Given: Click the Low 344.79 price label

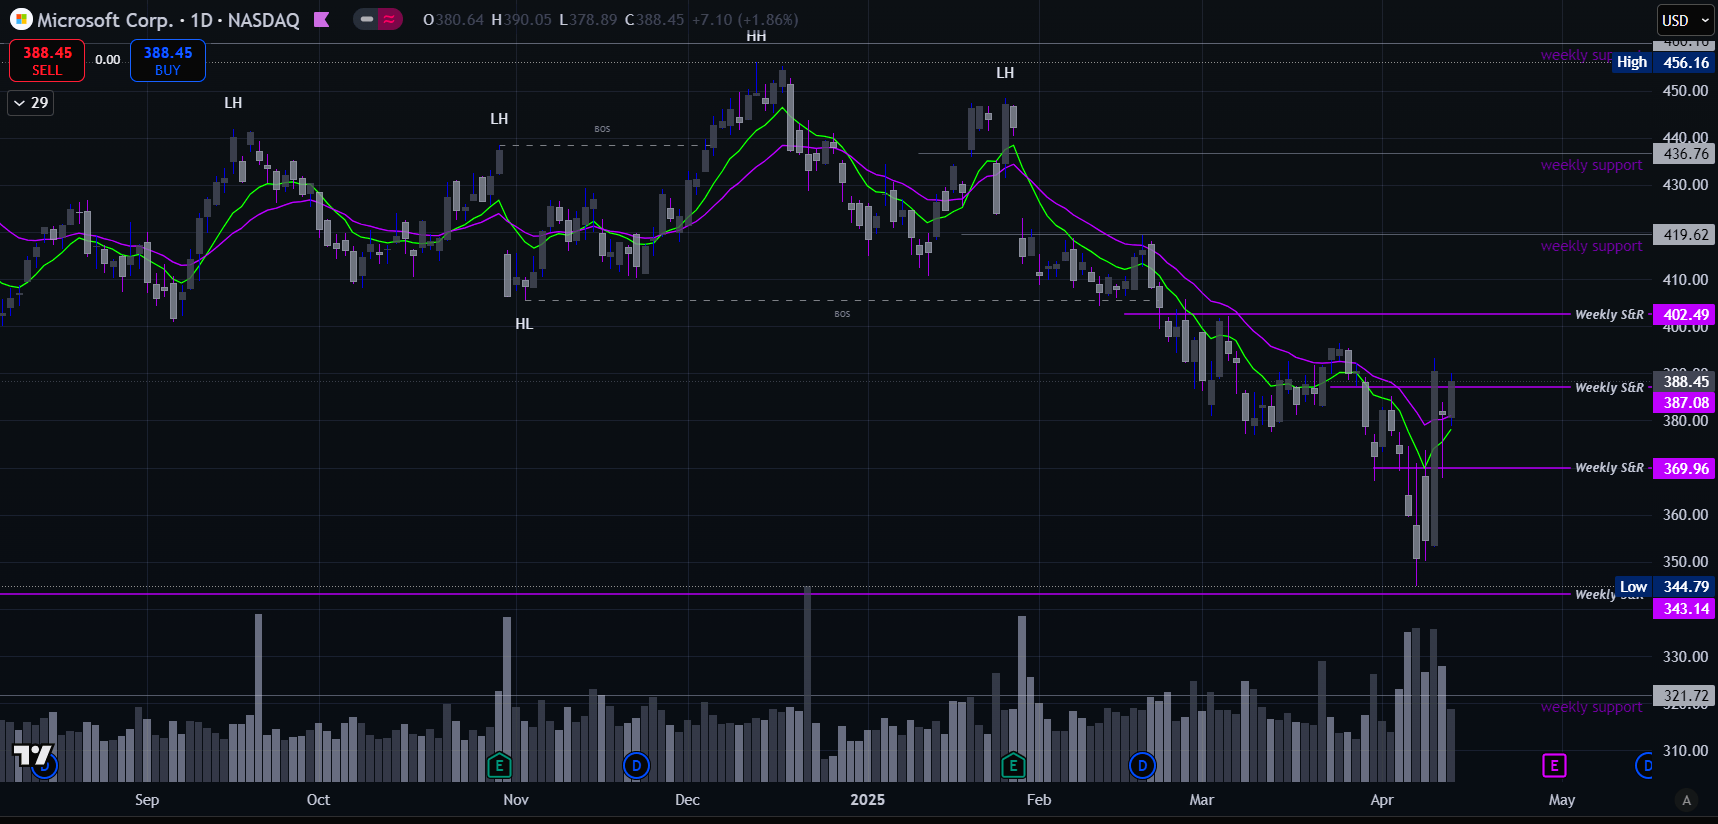Looking at the screenshot, I should [1664, 587].
